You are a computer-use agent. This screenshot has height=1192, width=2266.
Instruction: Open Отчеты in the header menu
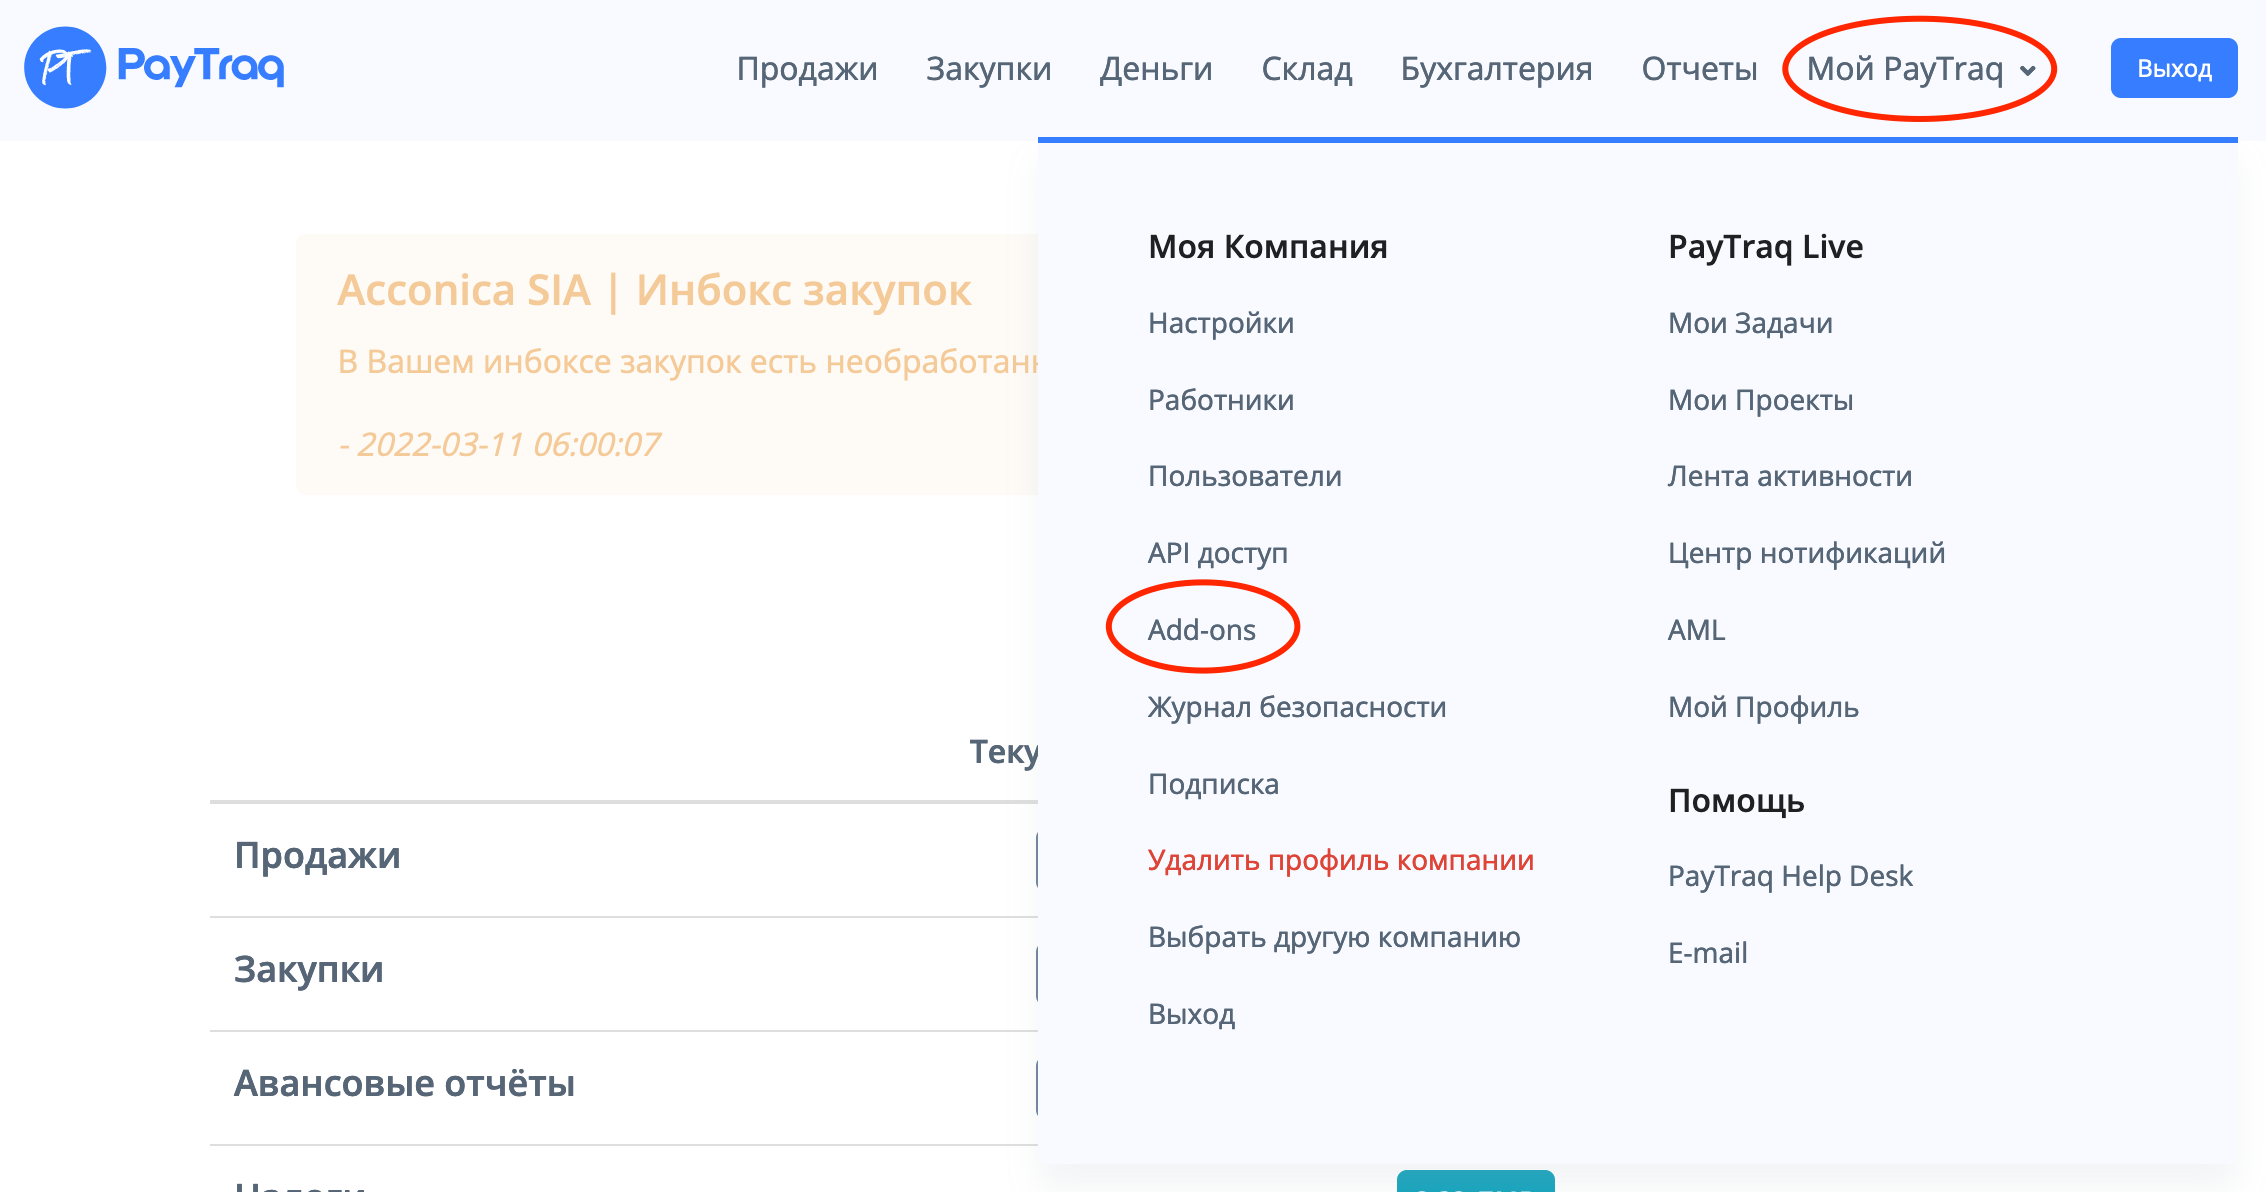[x=1699, y=68]
